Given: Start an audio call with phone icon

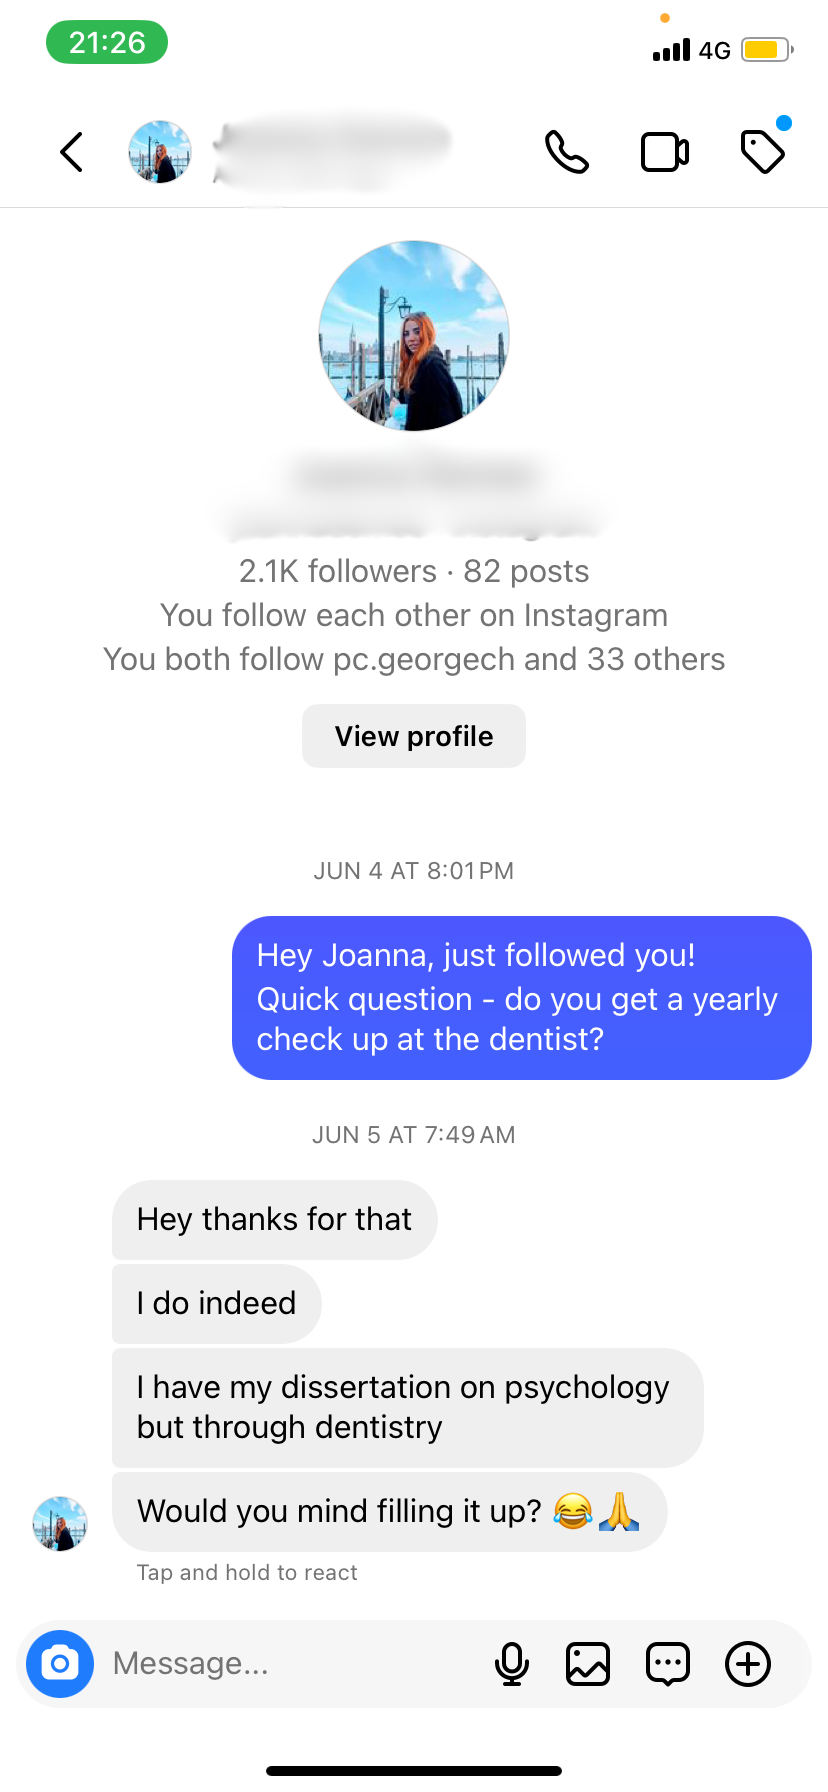Looking at the screenshot, I should point(566,152).
